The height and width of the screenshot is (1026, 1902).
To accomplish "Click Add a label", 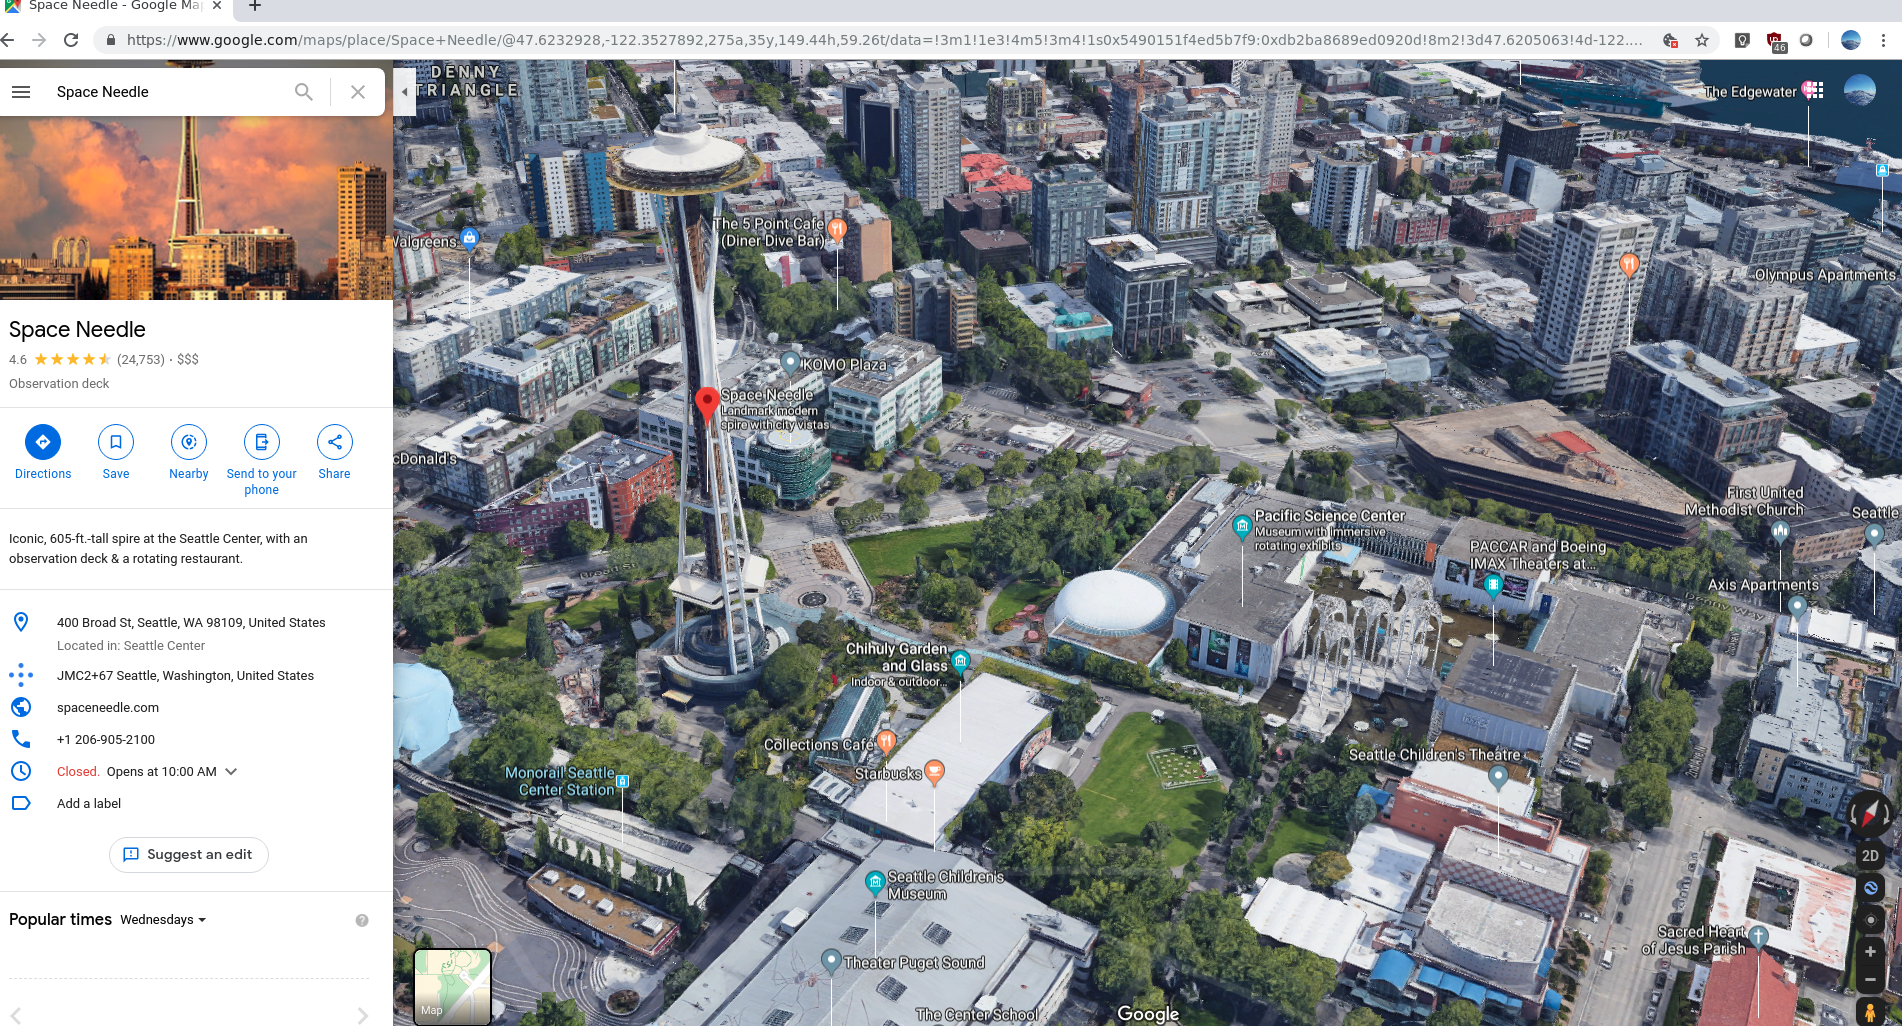I will pos(89,804).
